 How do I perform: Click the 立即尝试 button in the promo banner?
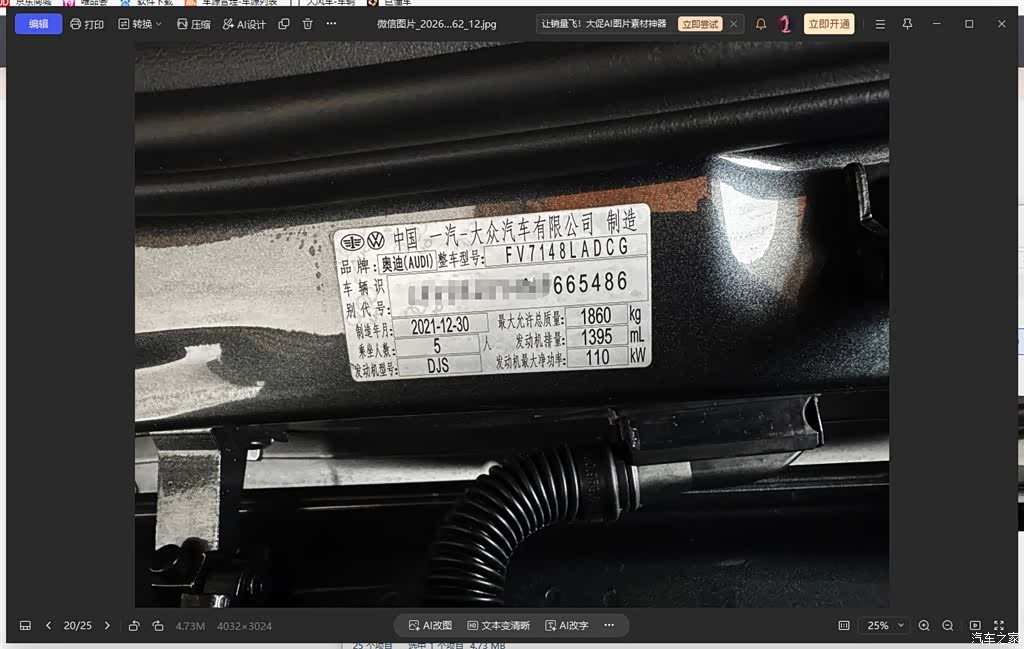700,24
